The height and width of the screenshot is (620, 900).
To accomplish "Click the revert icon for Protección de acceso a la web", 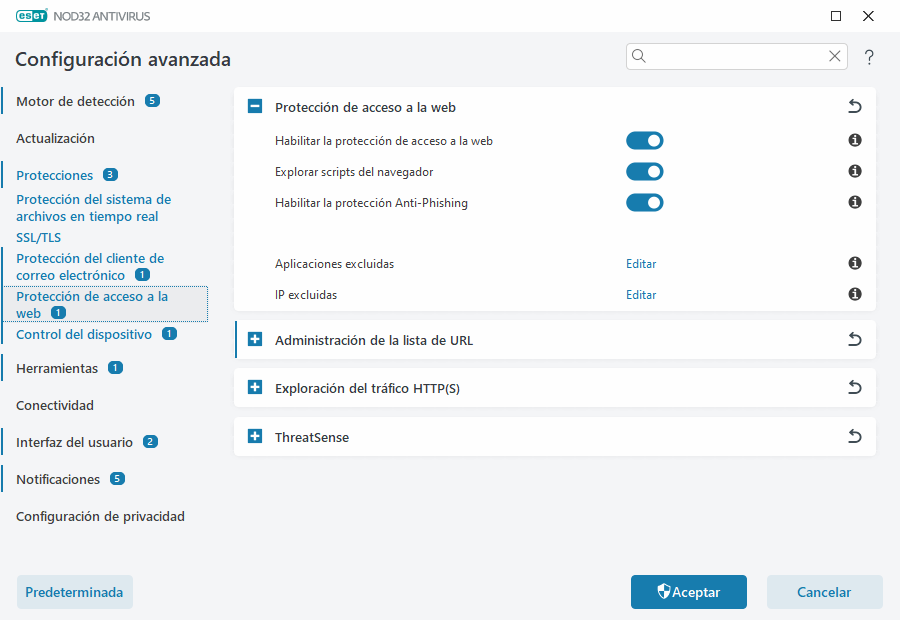I will pyautogui.click(x=854, y=106).
